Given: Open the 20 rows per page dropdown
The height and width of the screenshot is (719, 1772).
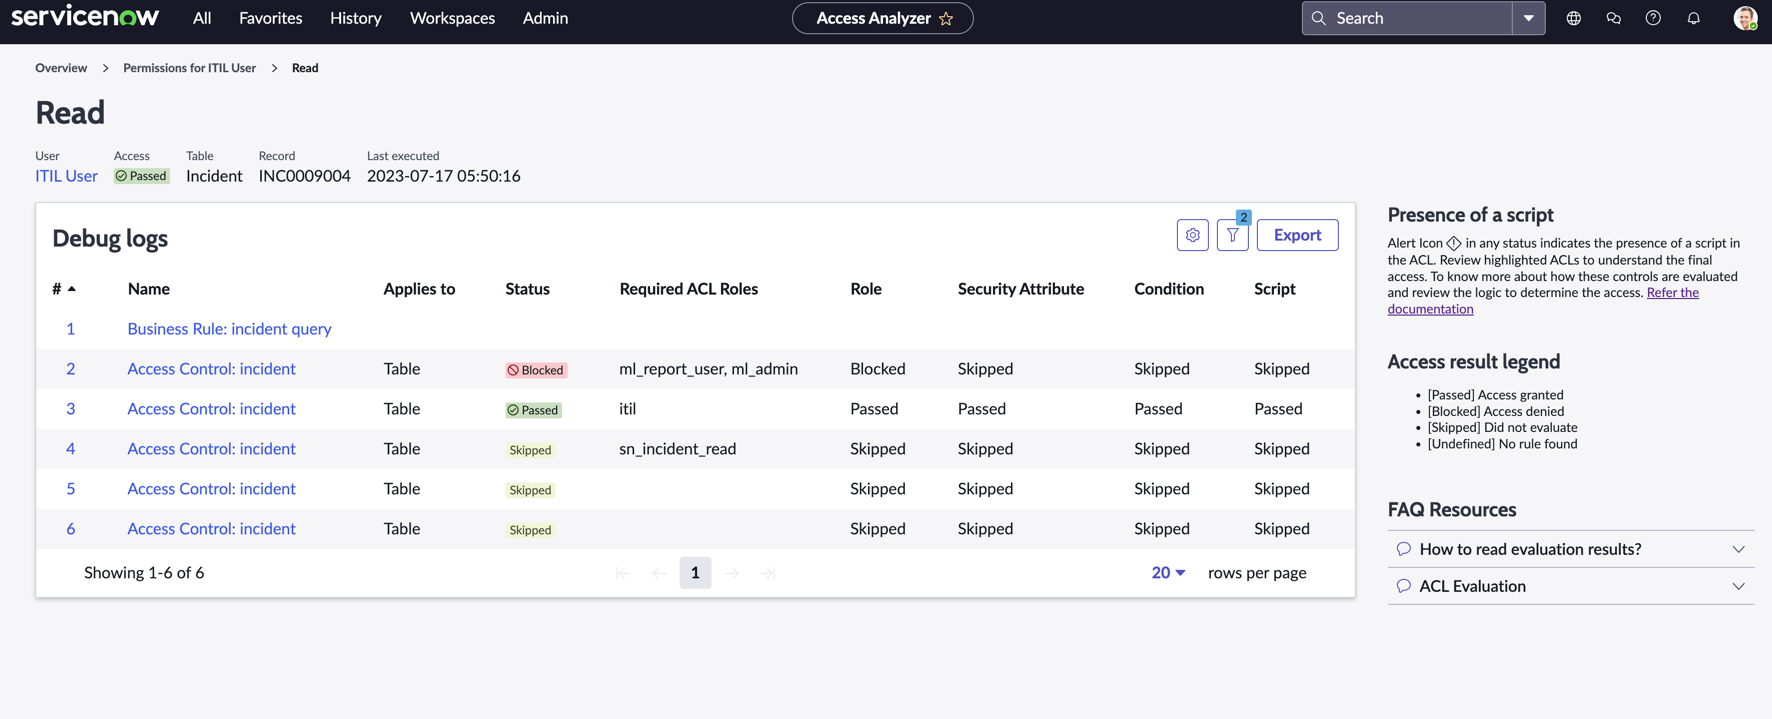Looking at the screenshot, I should [1168, 573].
